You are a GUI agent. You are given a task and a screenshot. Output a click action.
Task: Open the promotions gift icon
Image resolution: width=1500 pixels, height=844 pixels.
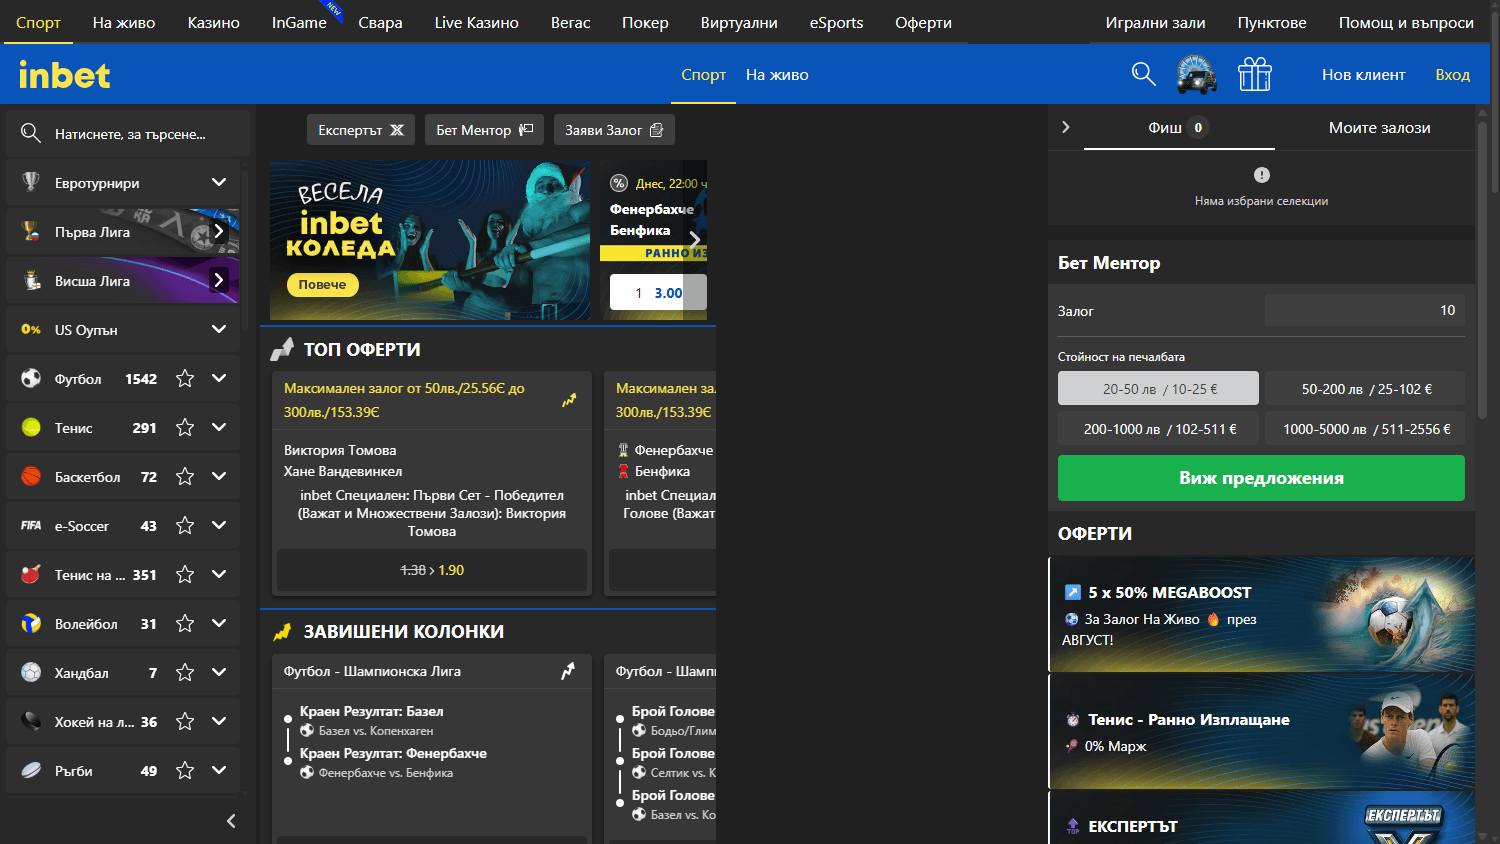click(1254, 73)
